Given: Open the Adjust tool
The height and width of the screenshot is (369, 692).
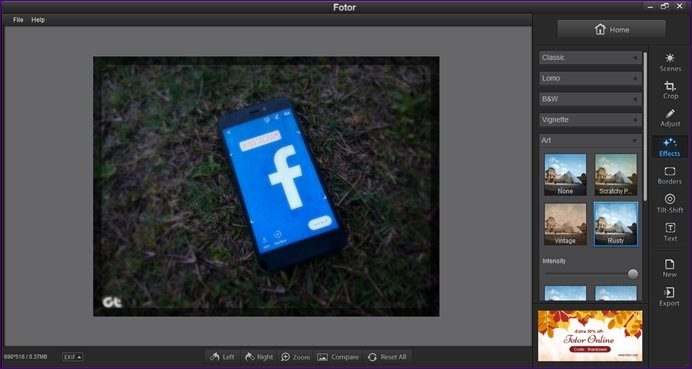Looking at the screenshot, I should point(670,118).
